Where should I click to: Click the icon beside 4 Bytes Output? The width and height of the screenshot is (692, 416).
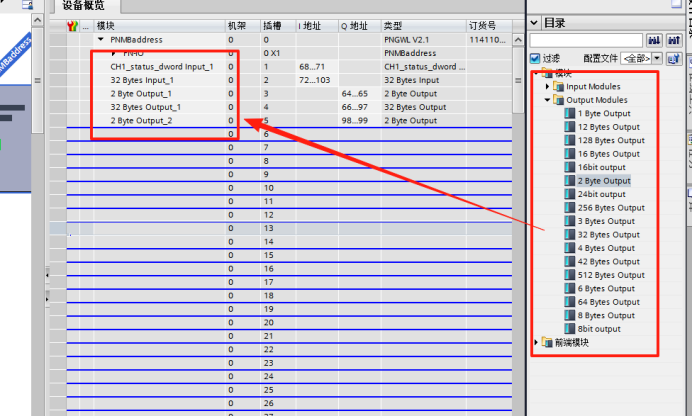[x=569, y=248]
